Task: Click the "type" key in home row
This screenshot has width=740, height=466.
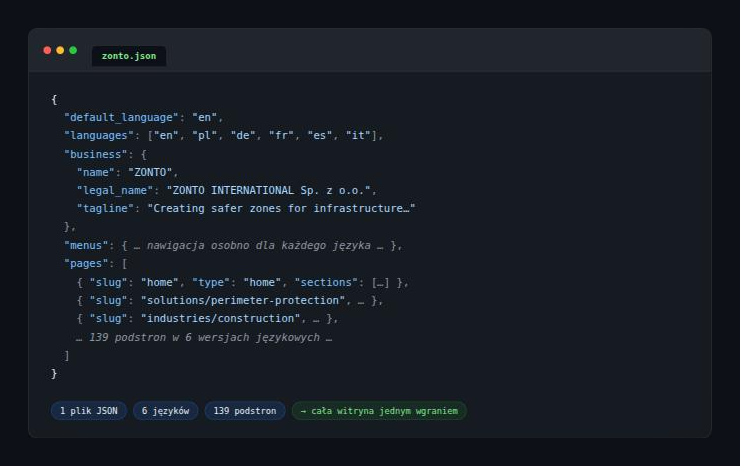Action: 210,282
